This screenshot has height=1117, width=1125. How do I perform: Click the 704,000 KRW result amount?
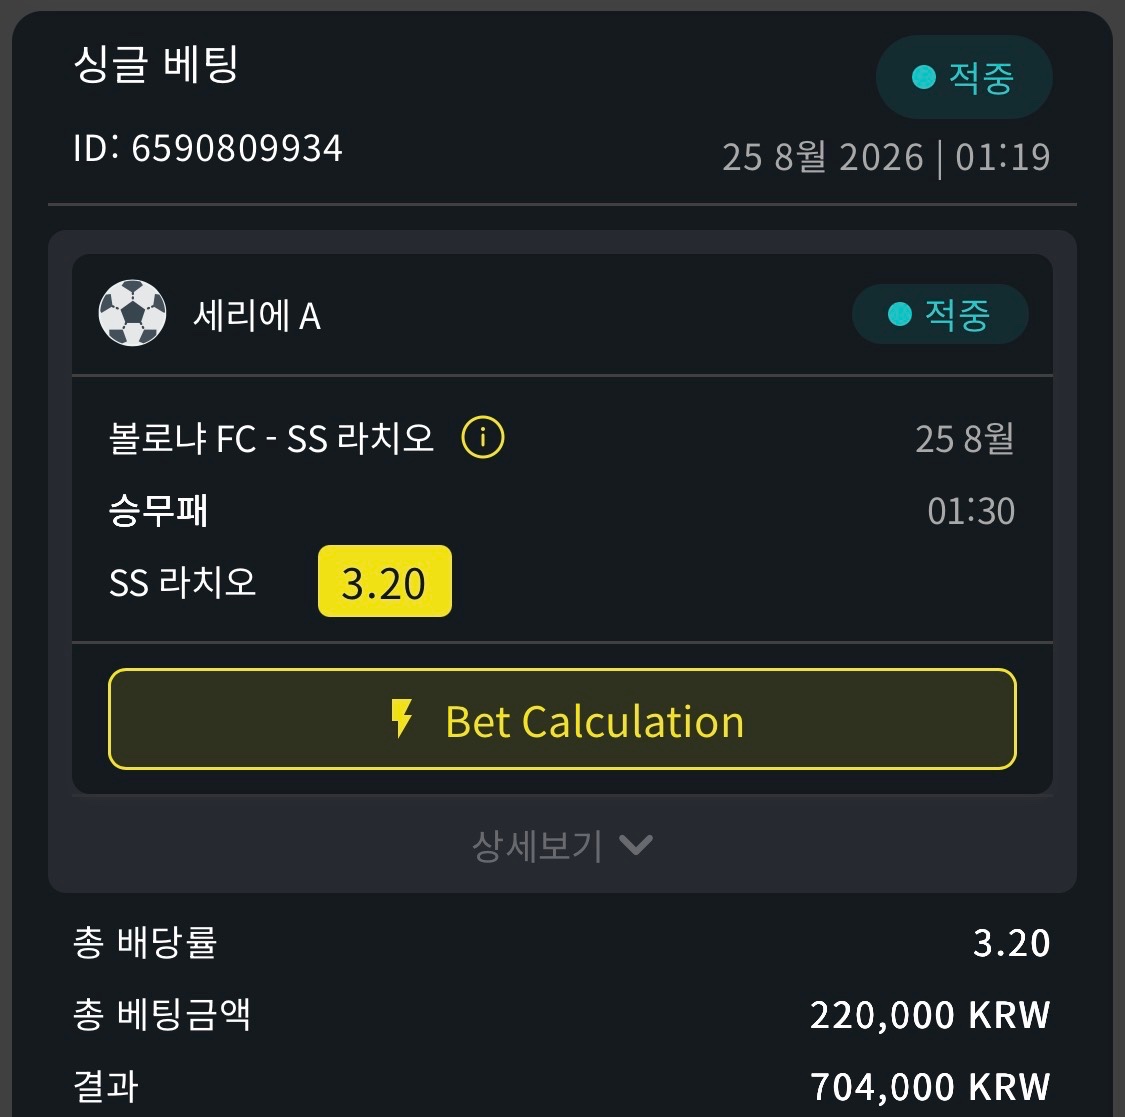click(930, 1086)
